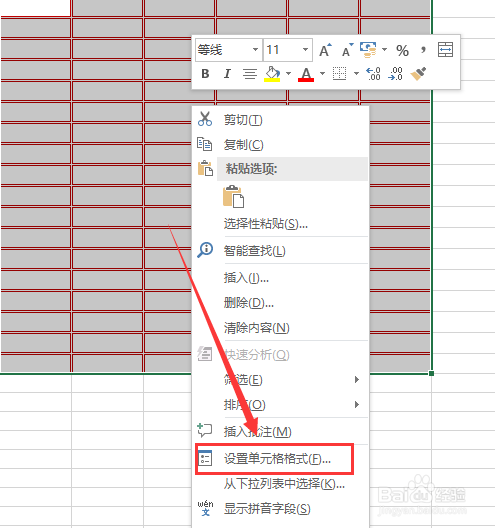Image resolution: width=495 pixels, height=528 pixels.
Task: Click the Bold button in mini toolbar
Action: coord(205,73)
